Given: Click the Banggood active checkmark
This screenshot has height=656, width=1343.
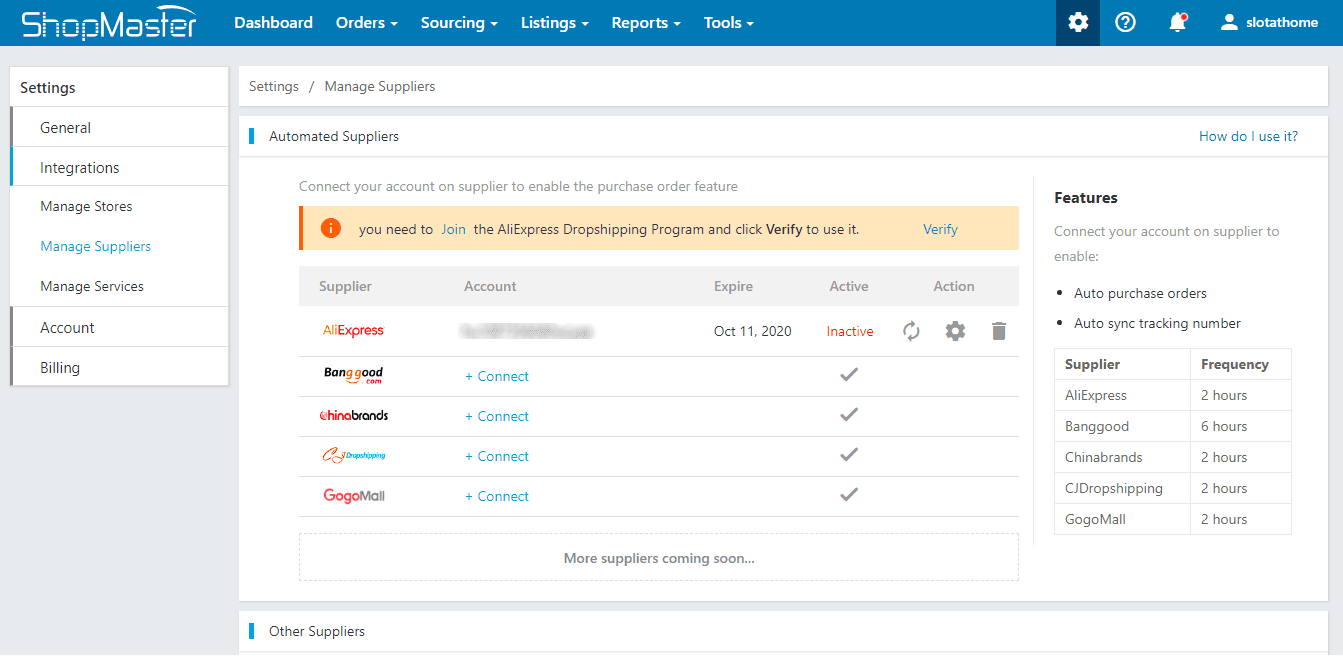Looking at the screenshot, I should (849, 375).
